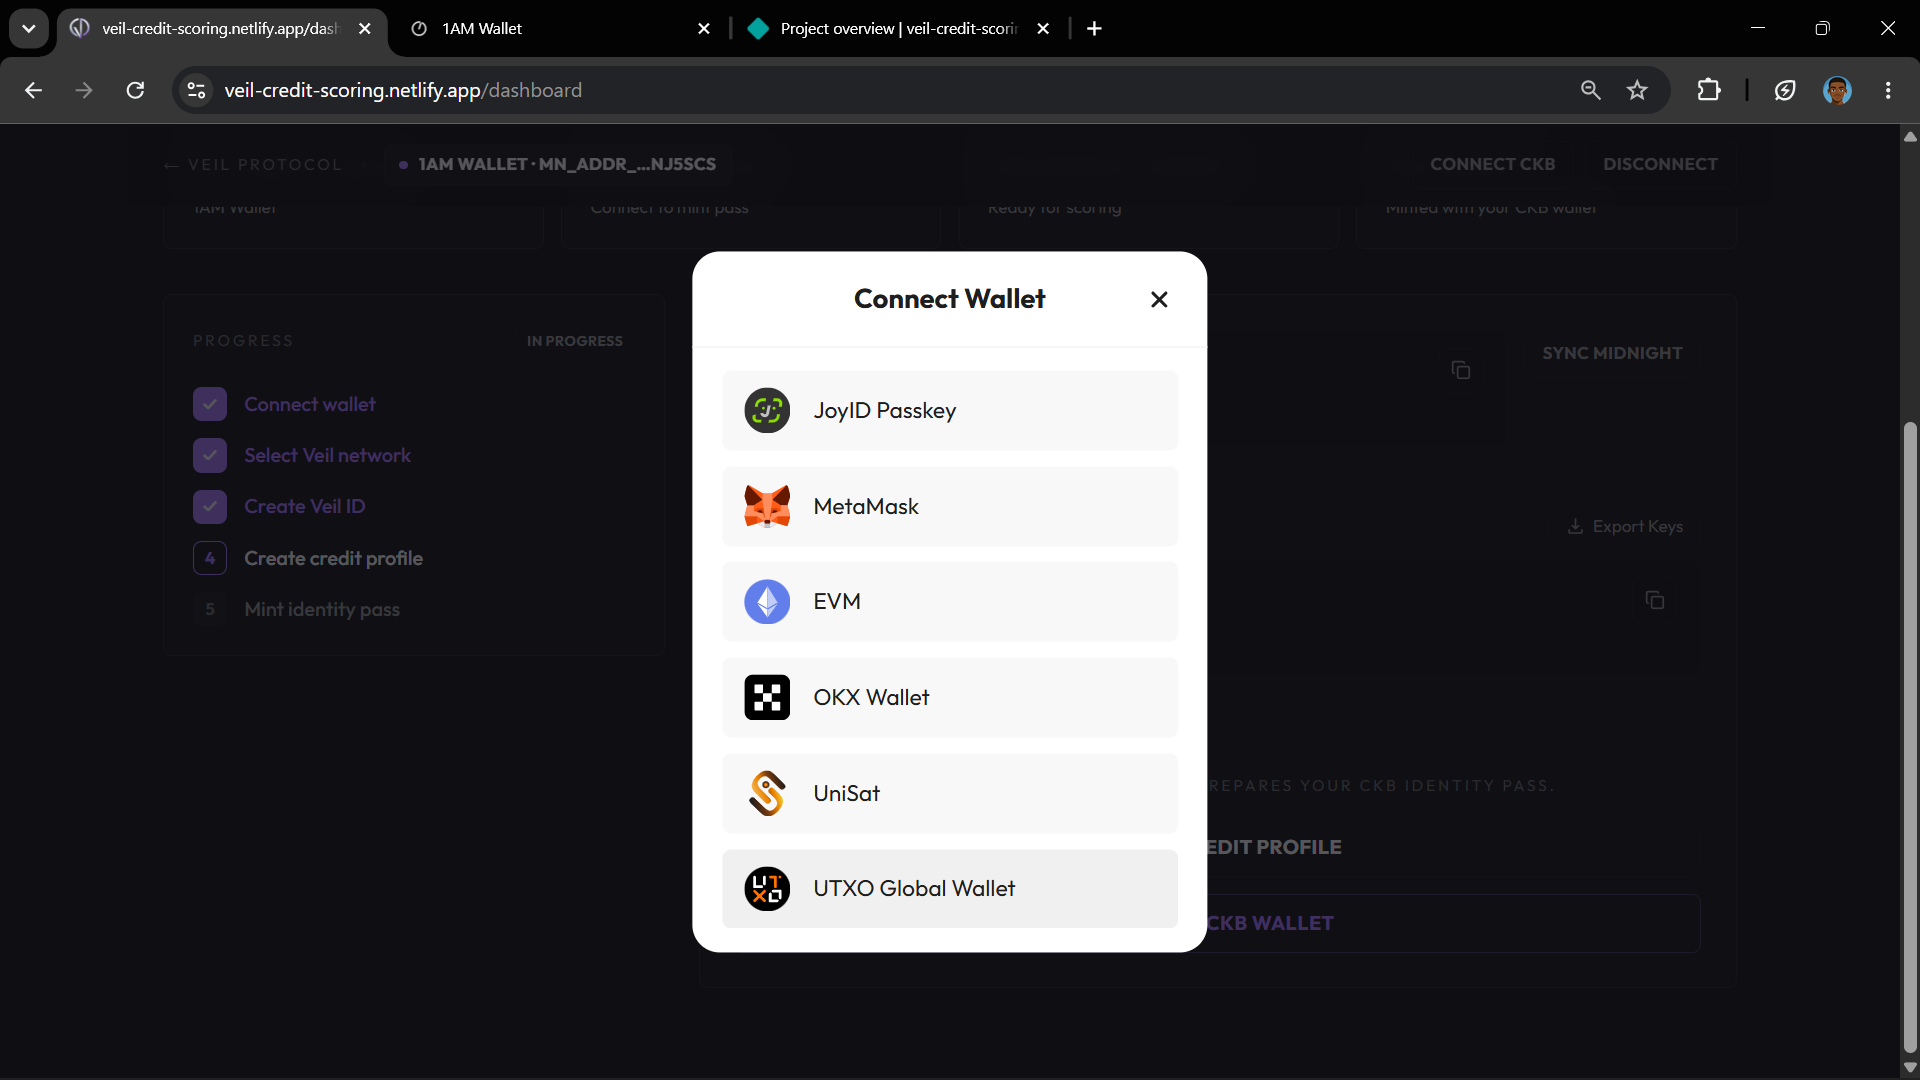This screenshot has height=1080, width=1920.
Task: Click the scrollbar up arrow
Action: tap(1910, 136)
